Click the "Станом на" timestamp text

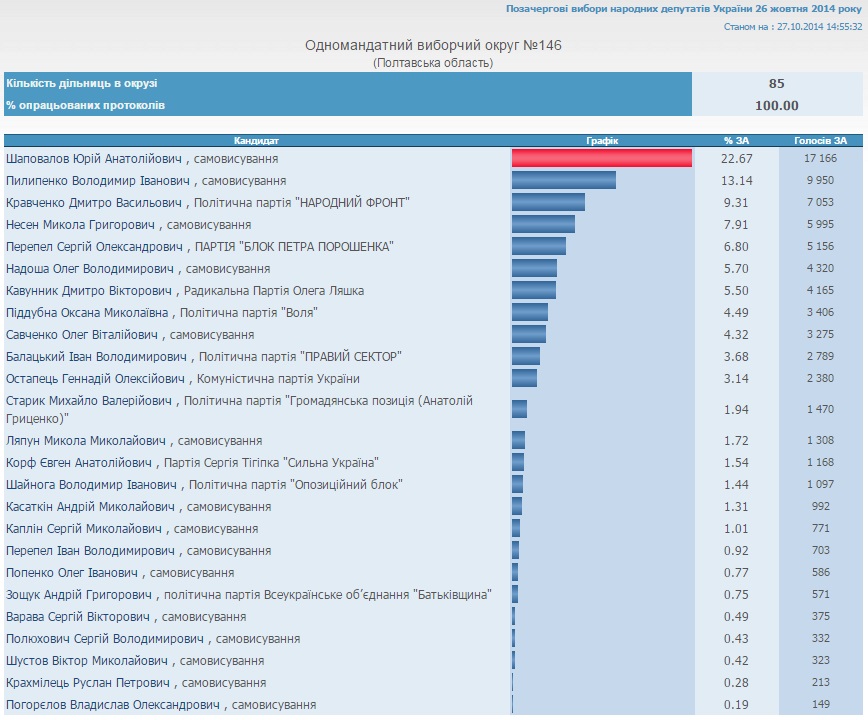coord(793,26)
